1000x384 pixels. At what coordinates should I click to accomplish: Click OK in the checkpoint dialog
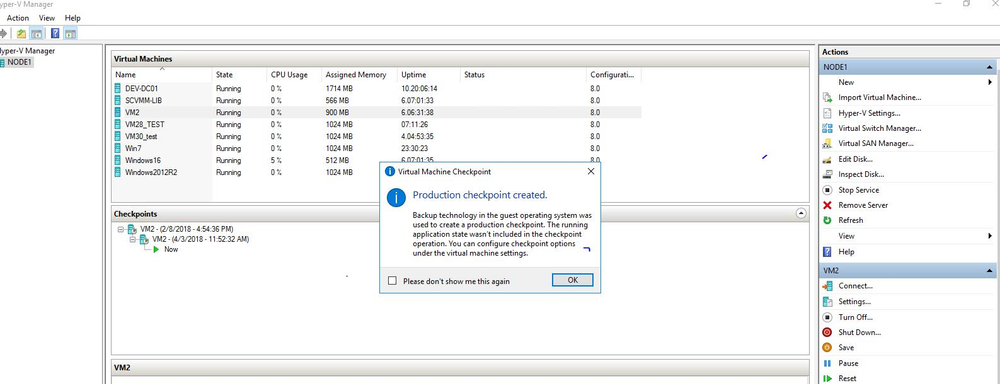click(572, 280)
